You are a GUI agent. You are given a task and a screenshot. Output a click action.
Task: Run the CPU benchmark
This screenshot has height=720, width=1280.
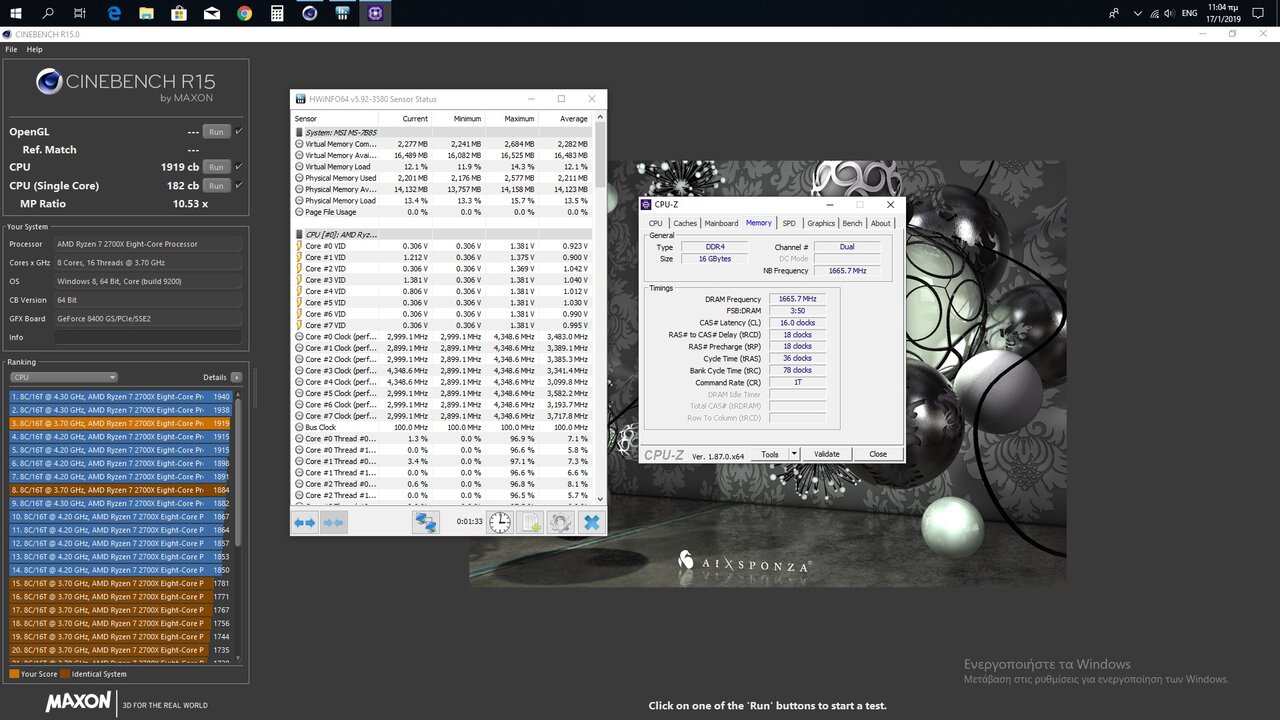point(216,167)
